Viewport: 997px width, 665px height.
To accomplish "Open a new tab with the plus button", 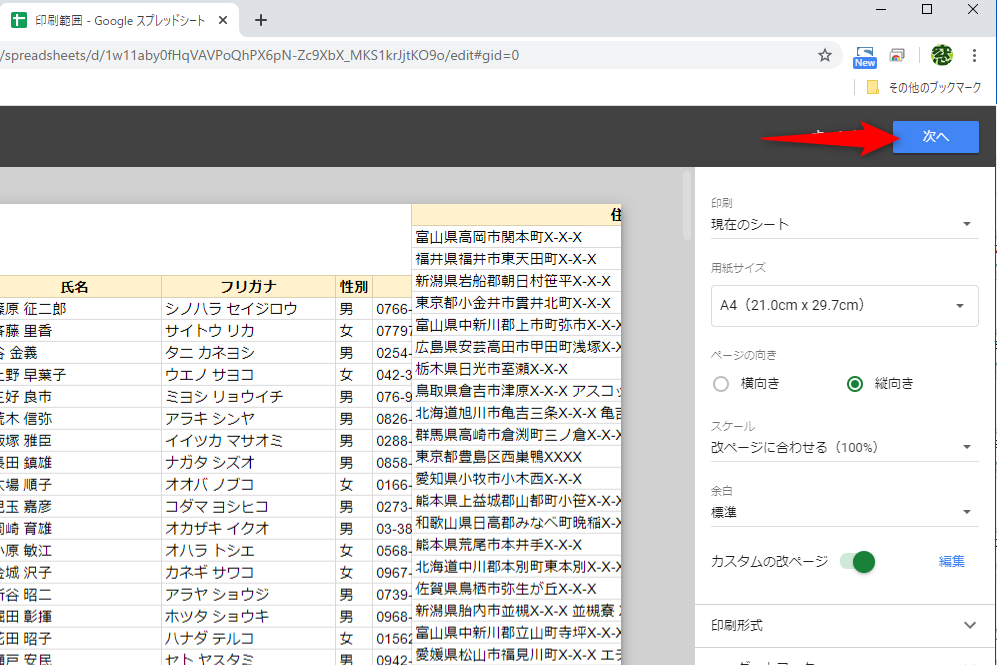I will click(260, 19).
